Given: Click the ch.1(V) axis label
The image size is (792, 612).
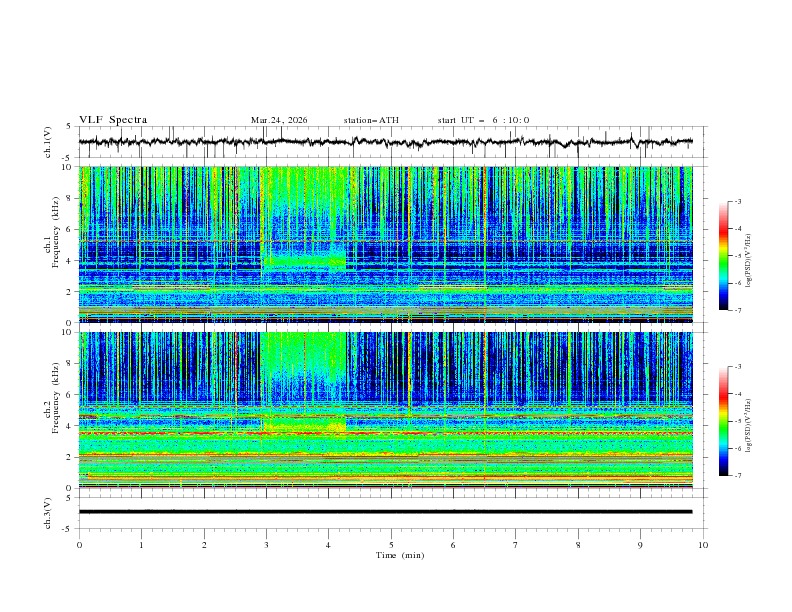Looking at the screenshot, I should [48, 142].
